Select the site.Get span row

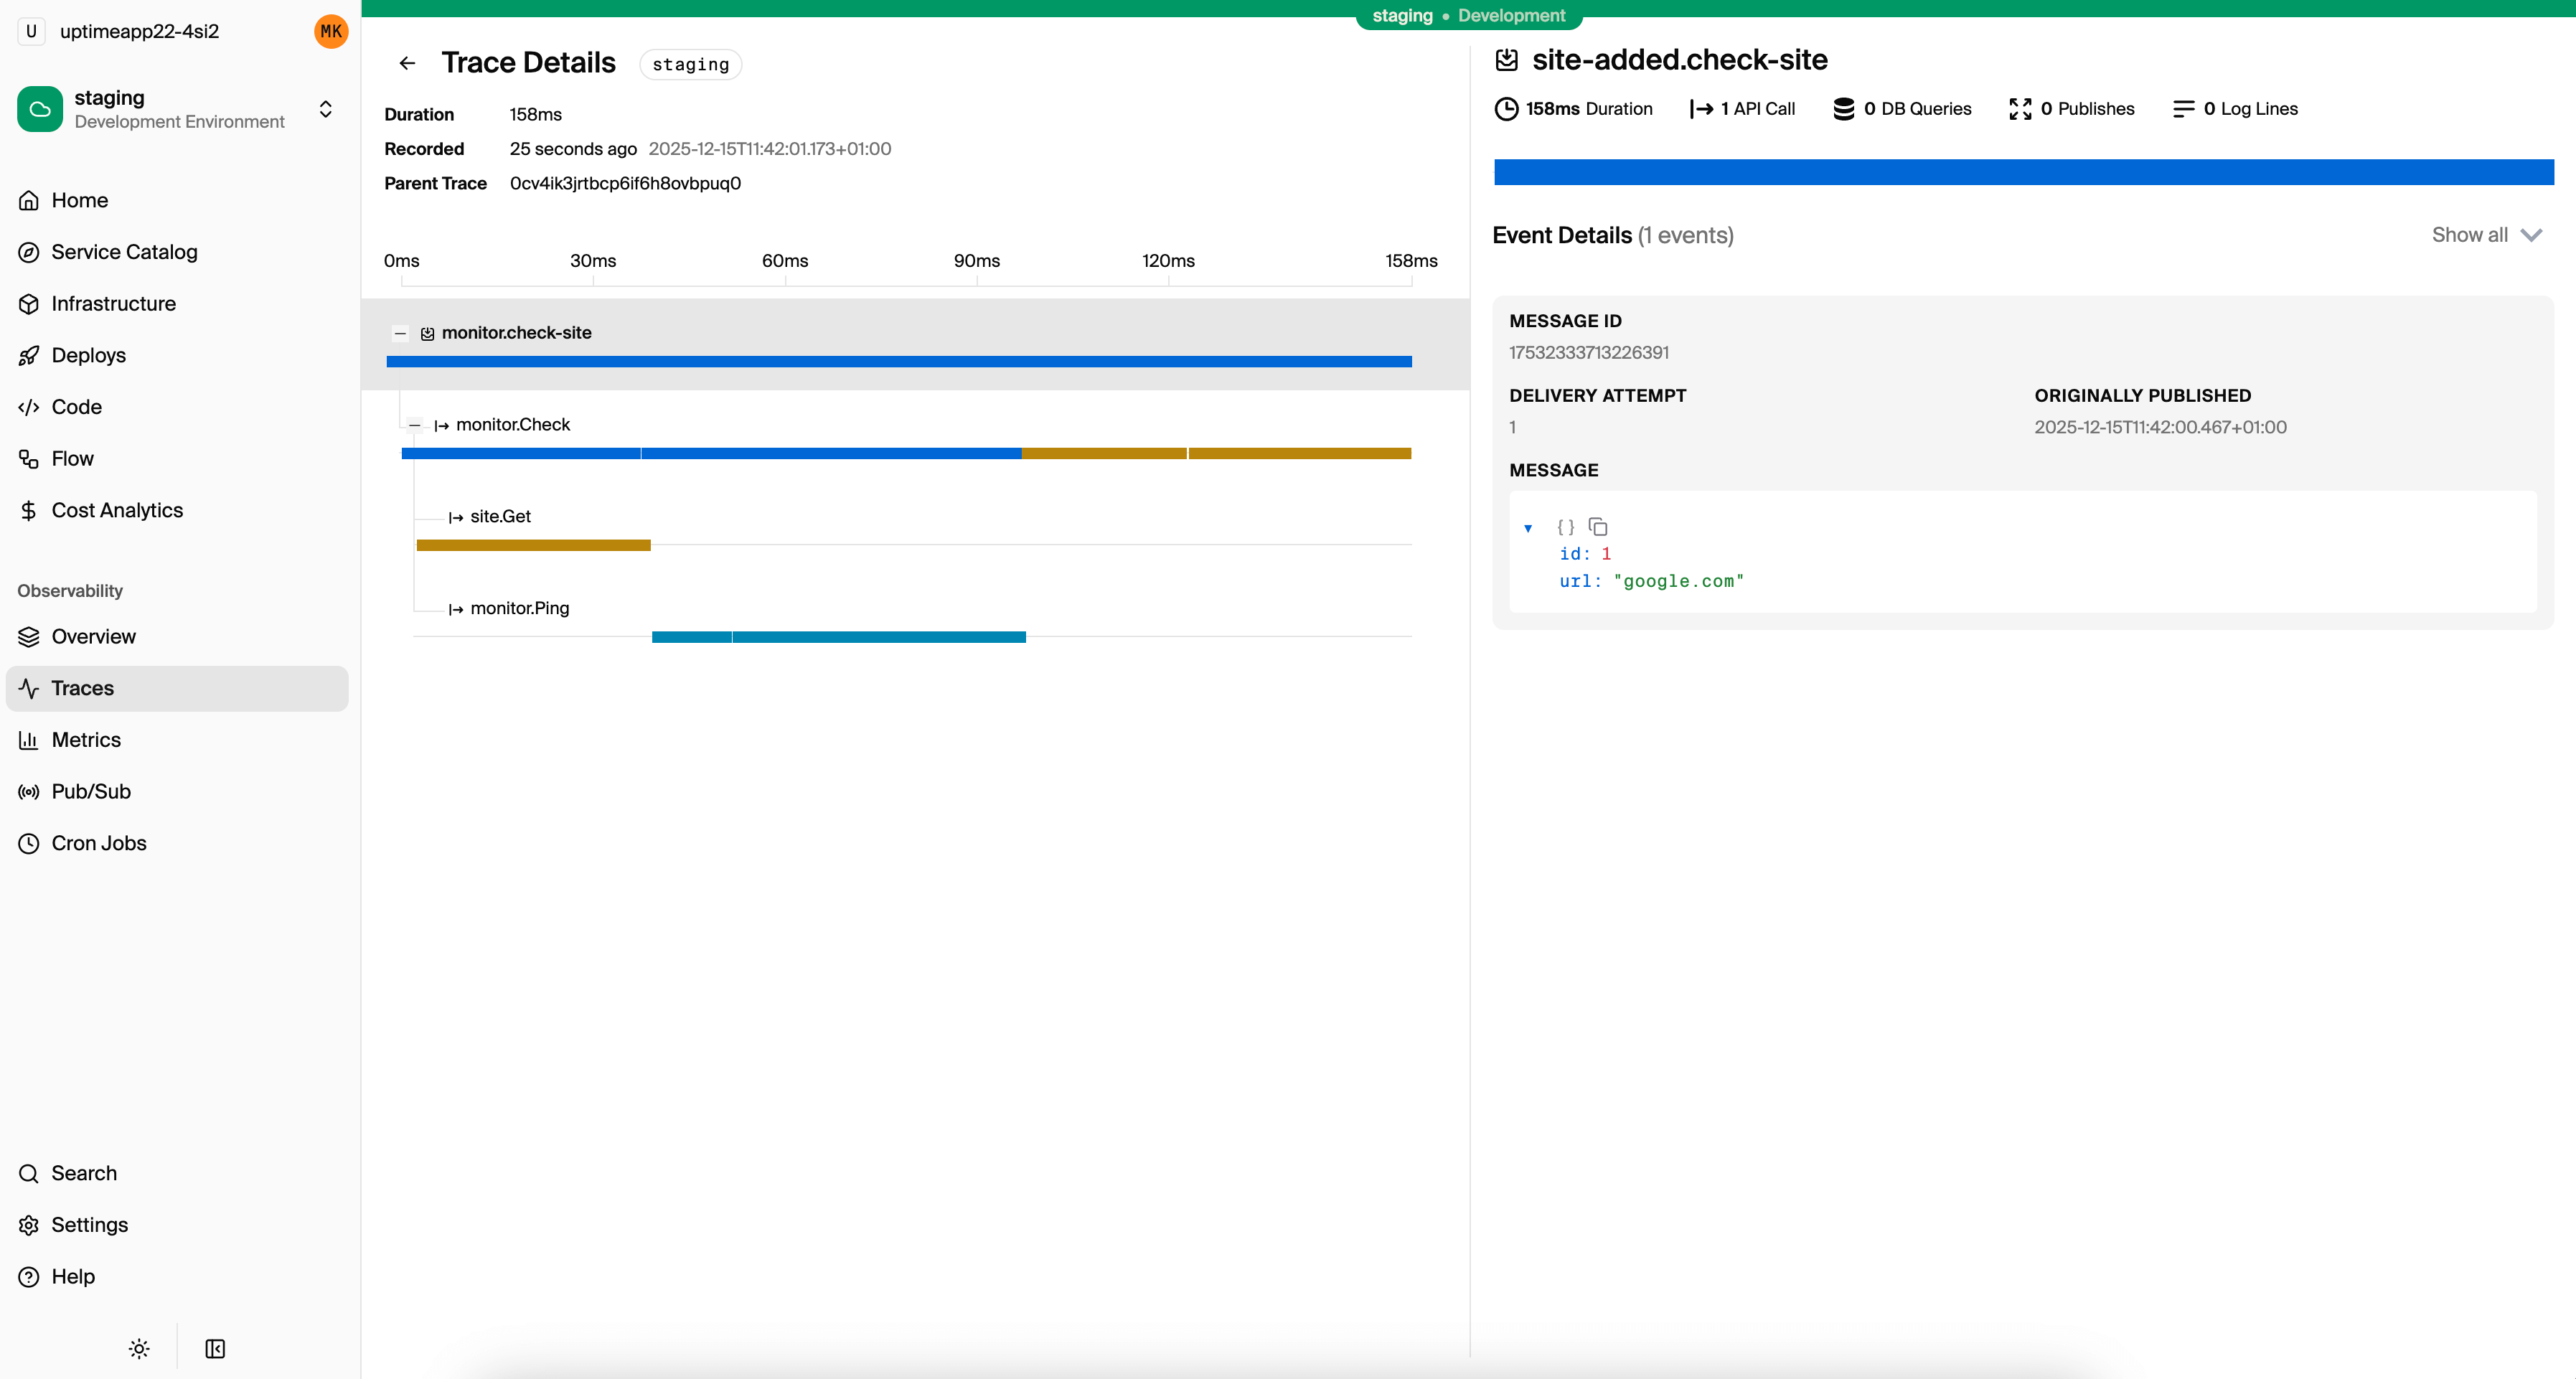pyautogui.click(x=500, y=516)
